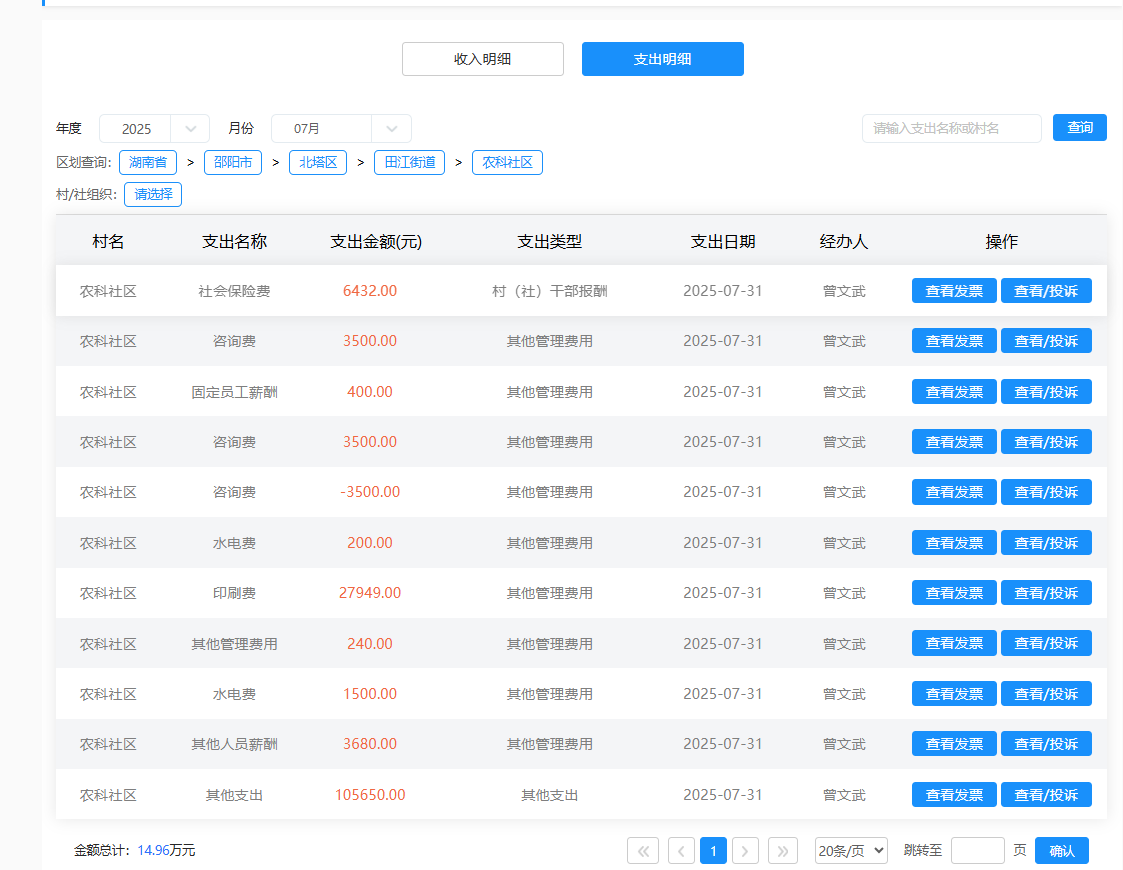Image resolution: width=1123 pixels, height=870 pixels.
Task: Open the 20条/页 page size selector
Action: (x=851, y=851)
